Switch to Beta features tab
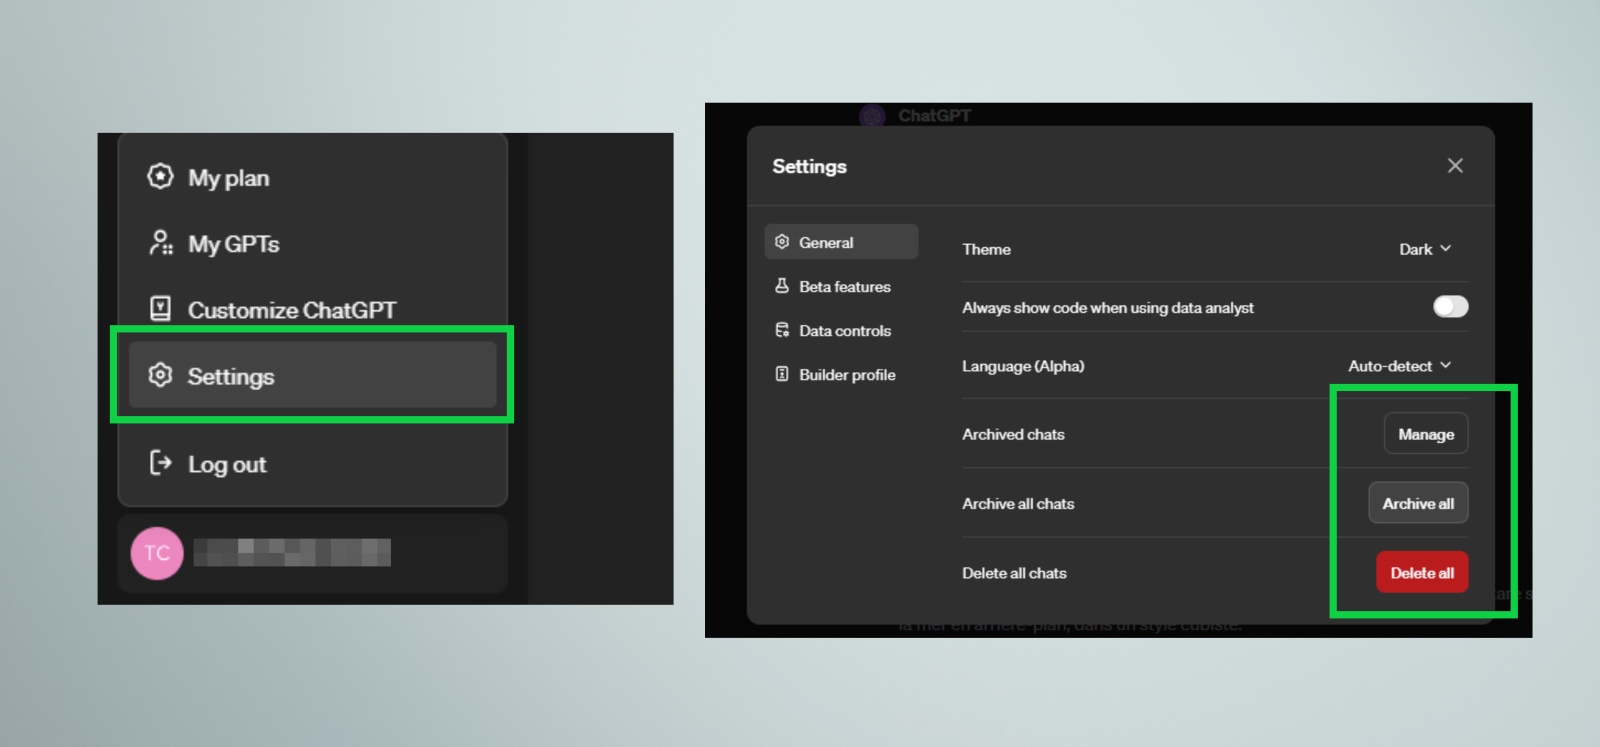Image resolution: width=1600 pixels, height=747 pixels. 841,286
